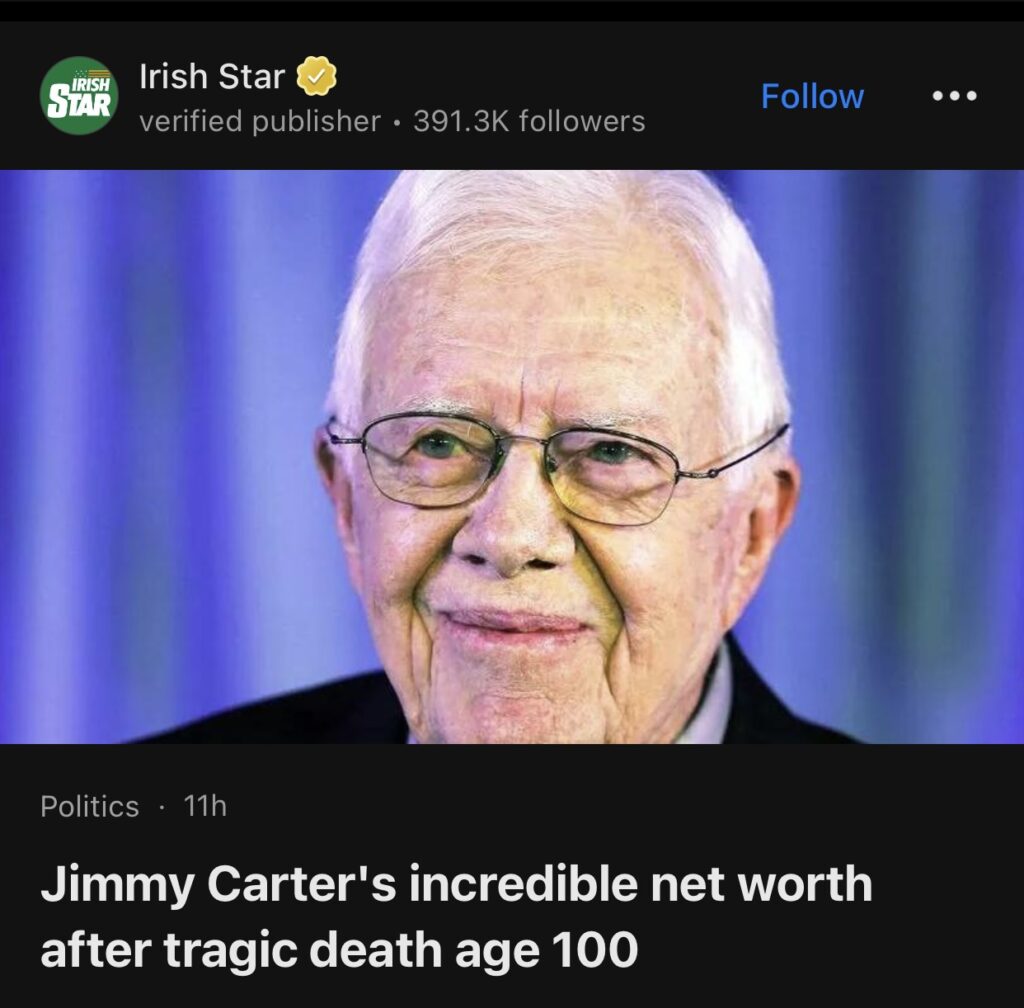
Task: Open the three-dot more options menu
Action: [954, 96]
